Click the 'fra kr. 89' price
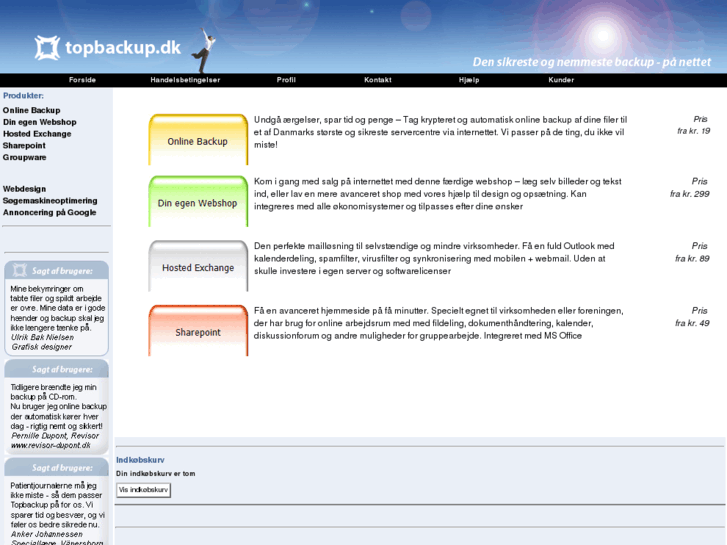 692,258
